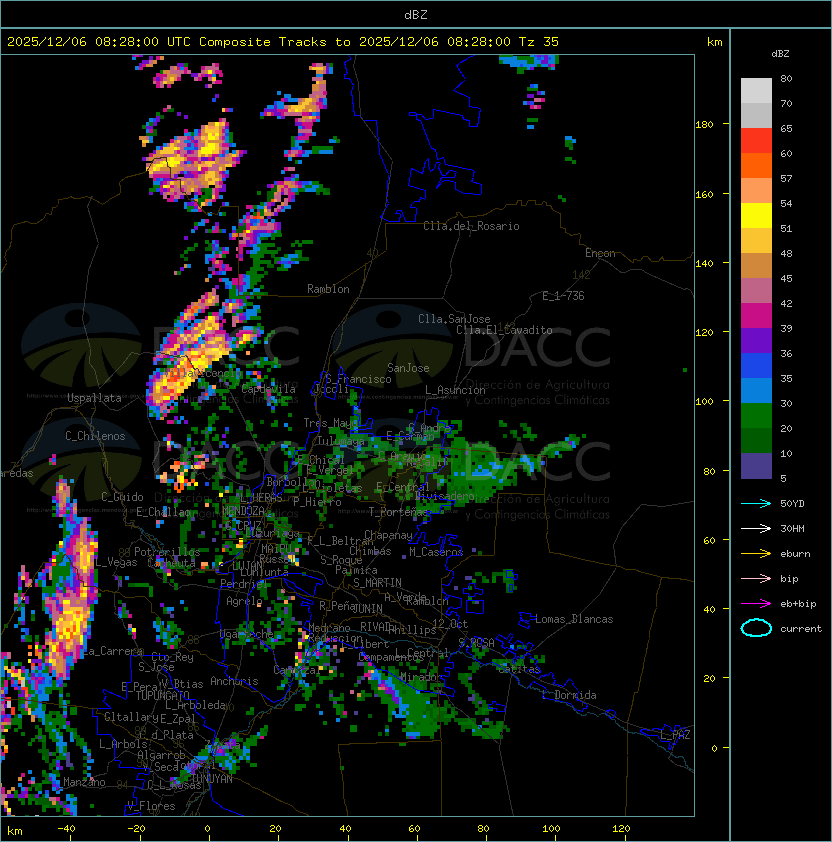Click the 'km' unit label at the bottom left

[15, 831]
